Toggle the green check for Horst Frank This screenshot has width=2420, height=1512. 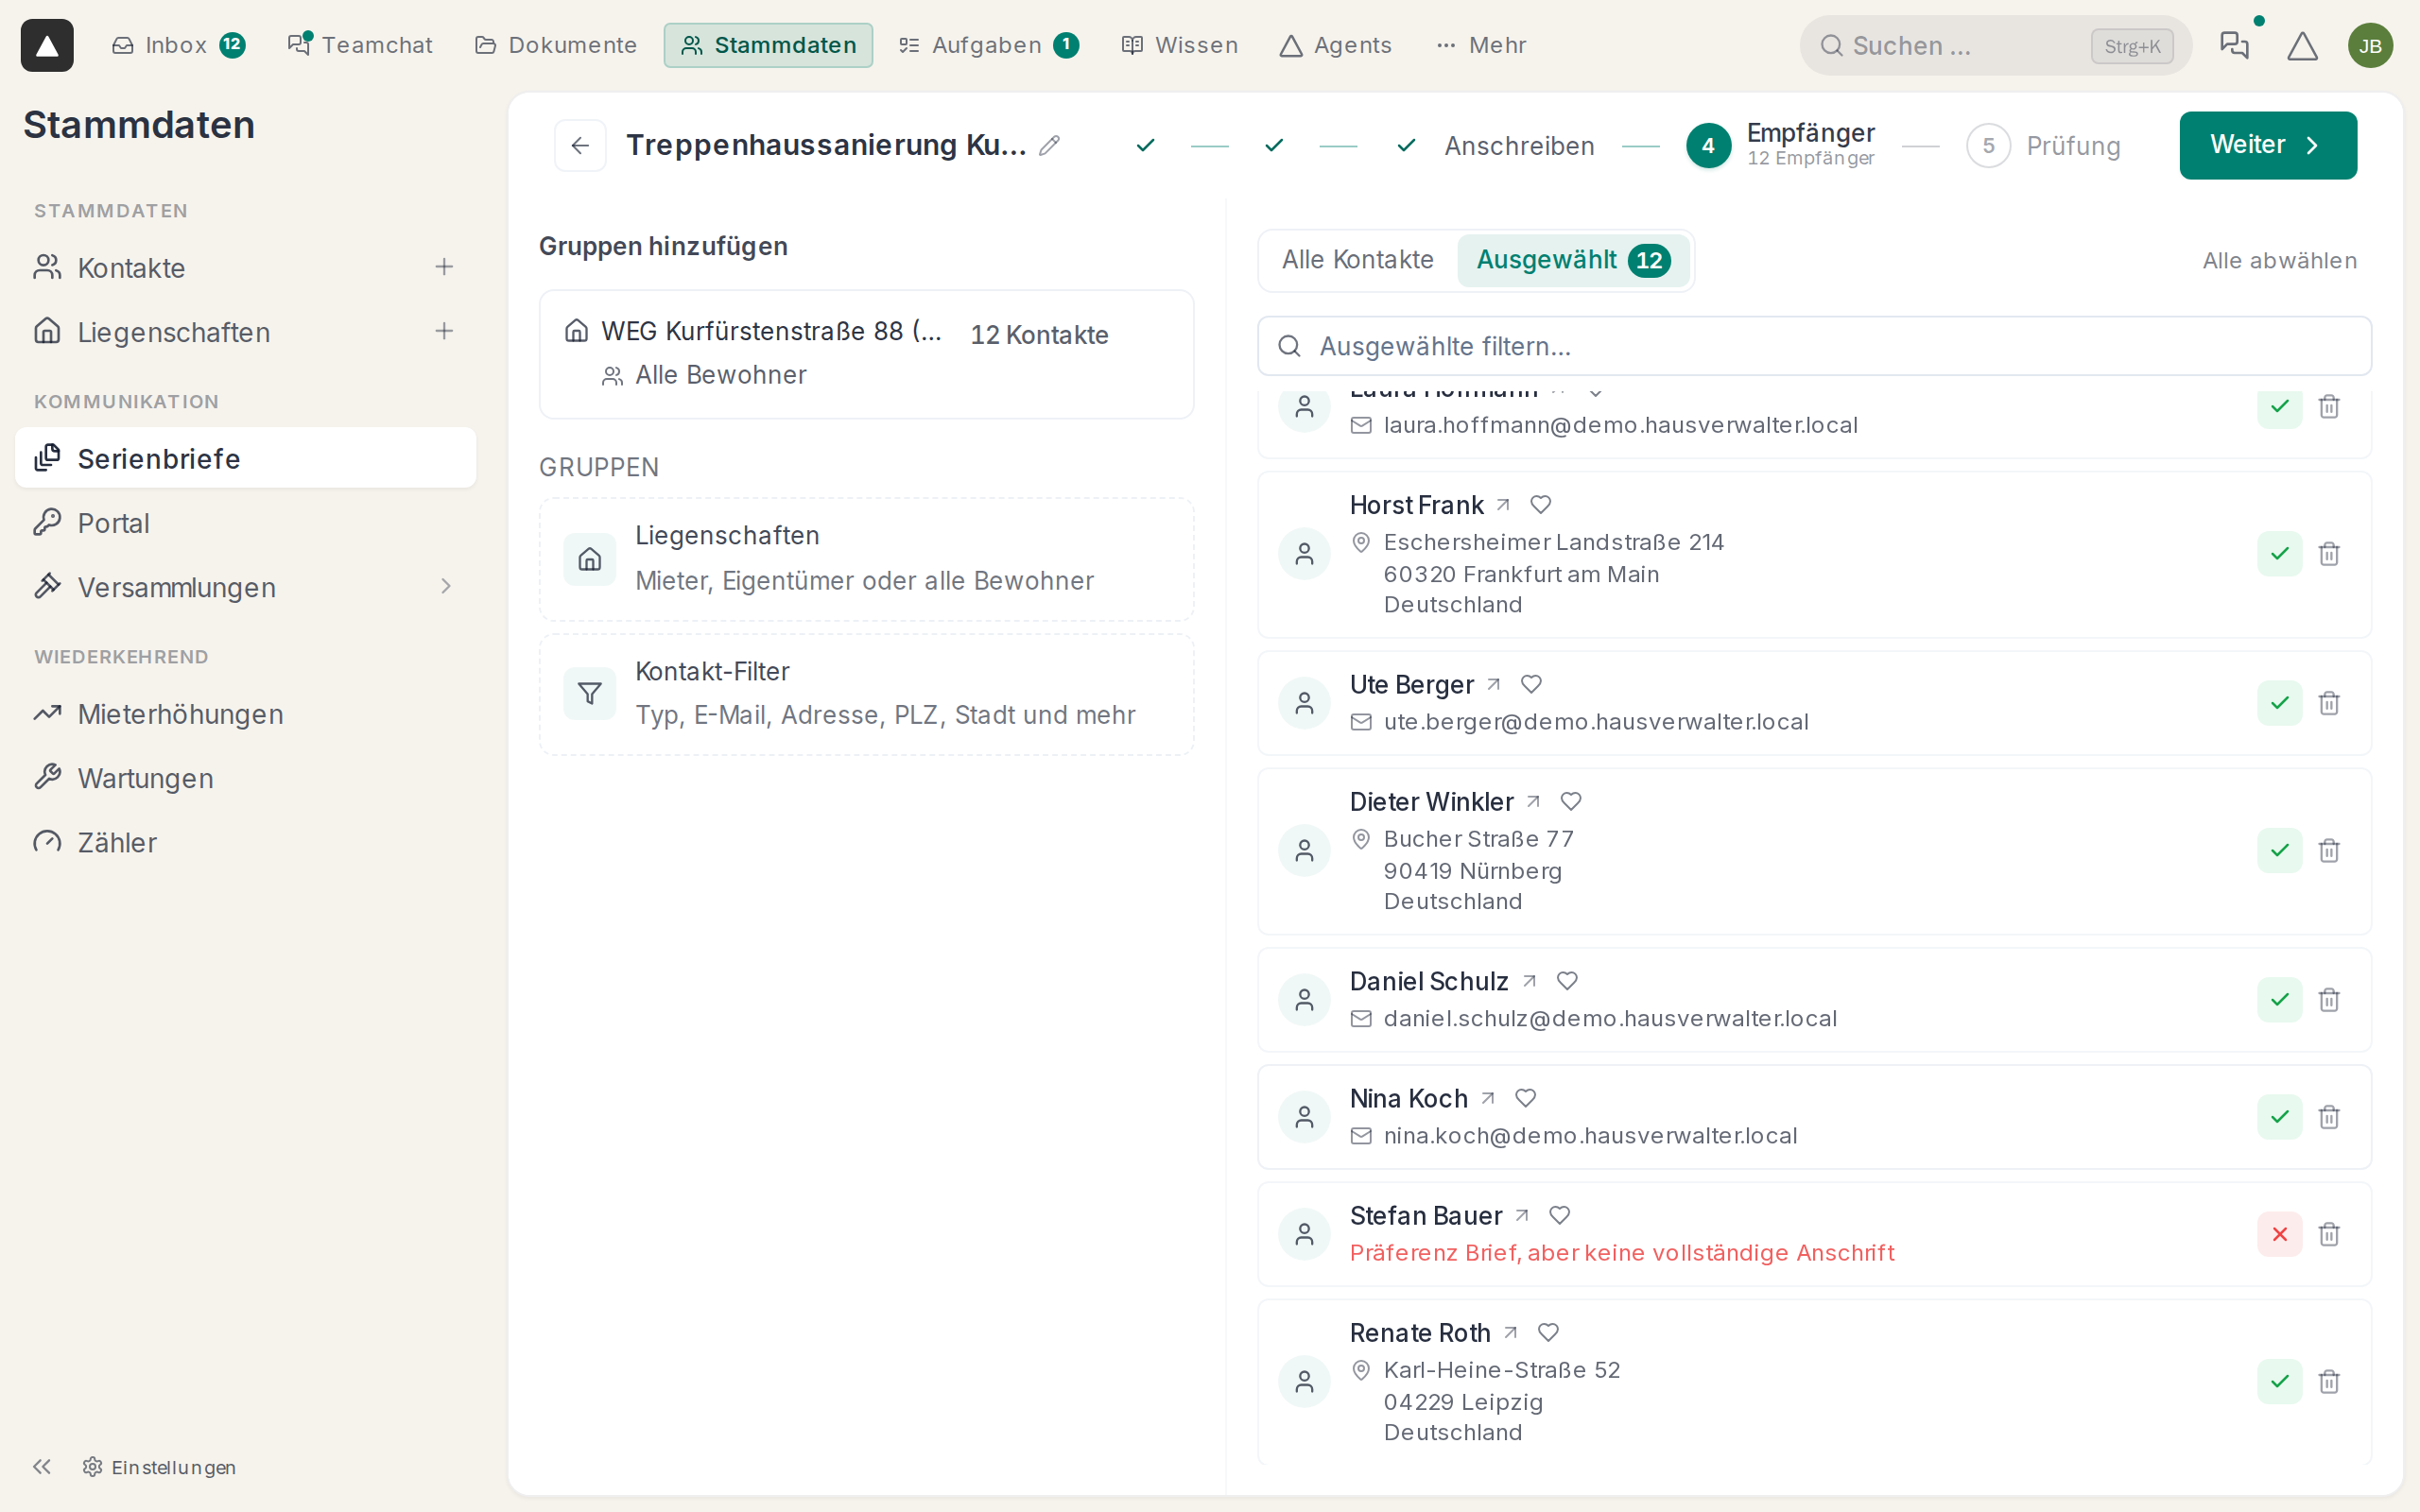click(2279, 554)
